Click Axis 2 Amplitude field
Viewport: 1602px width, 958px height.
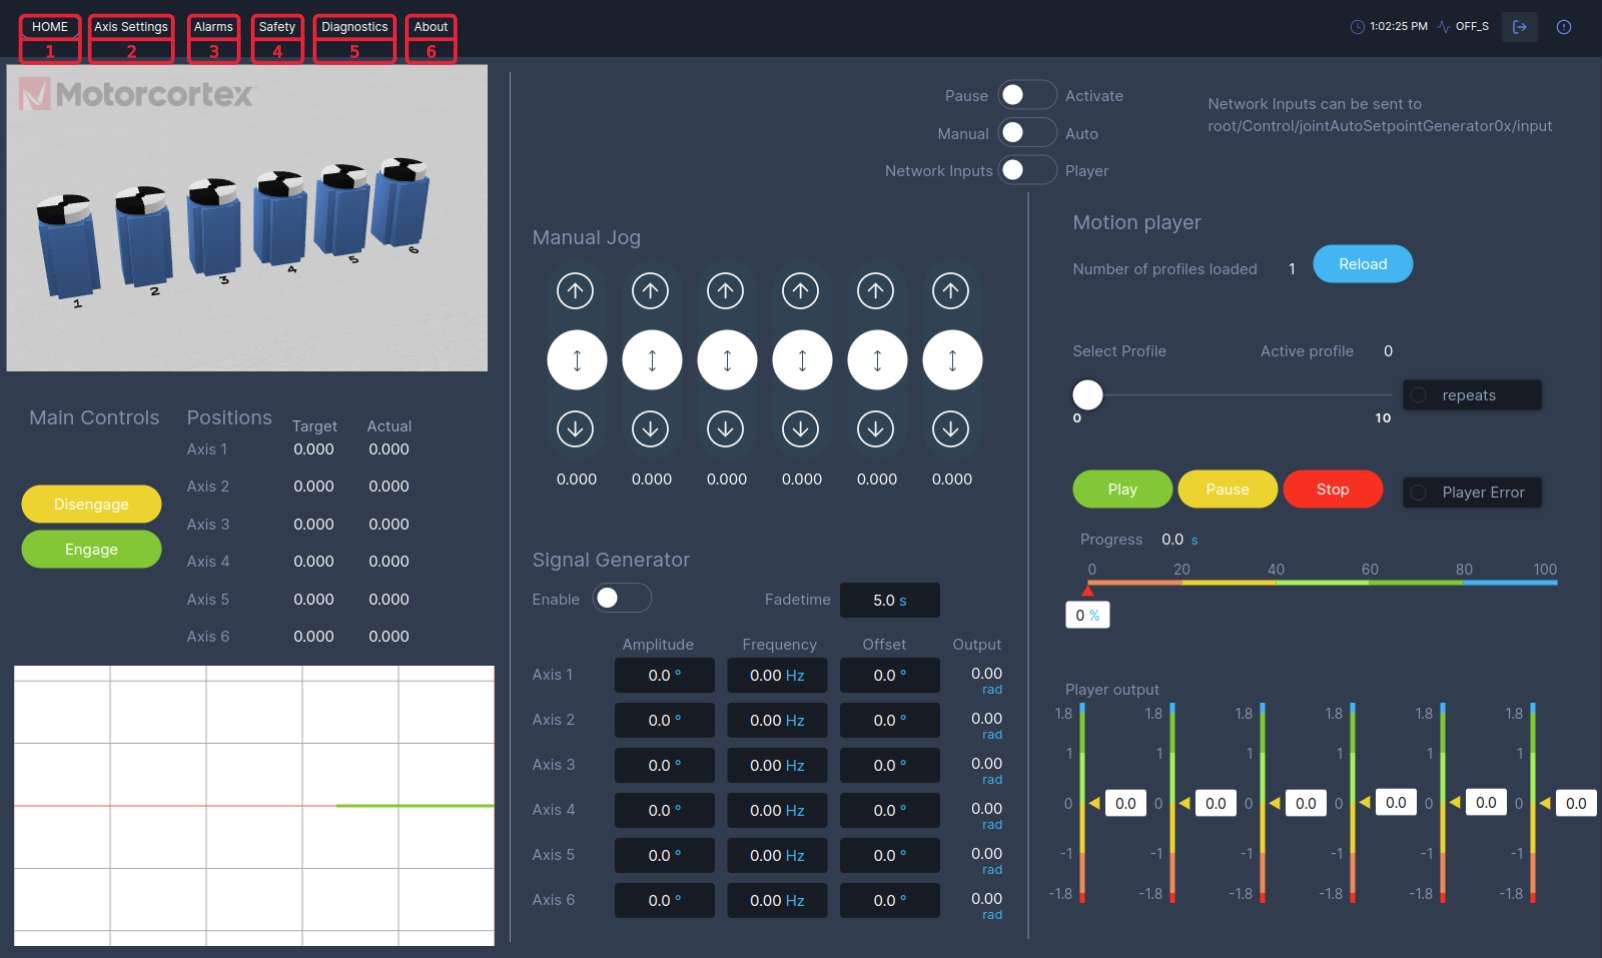(665, 720)
